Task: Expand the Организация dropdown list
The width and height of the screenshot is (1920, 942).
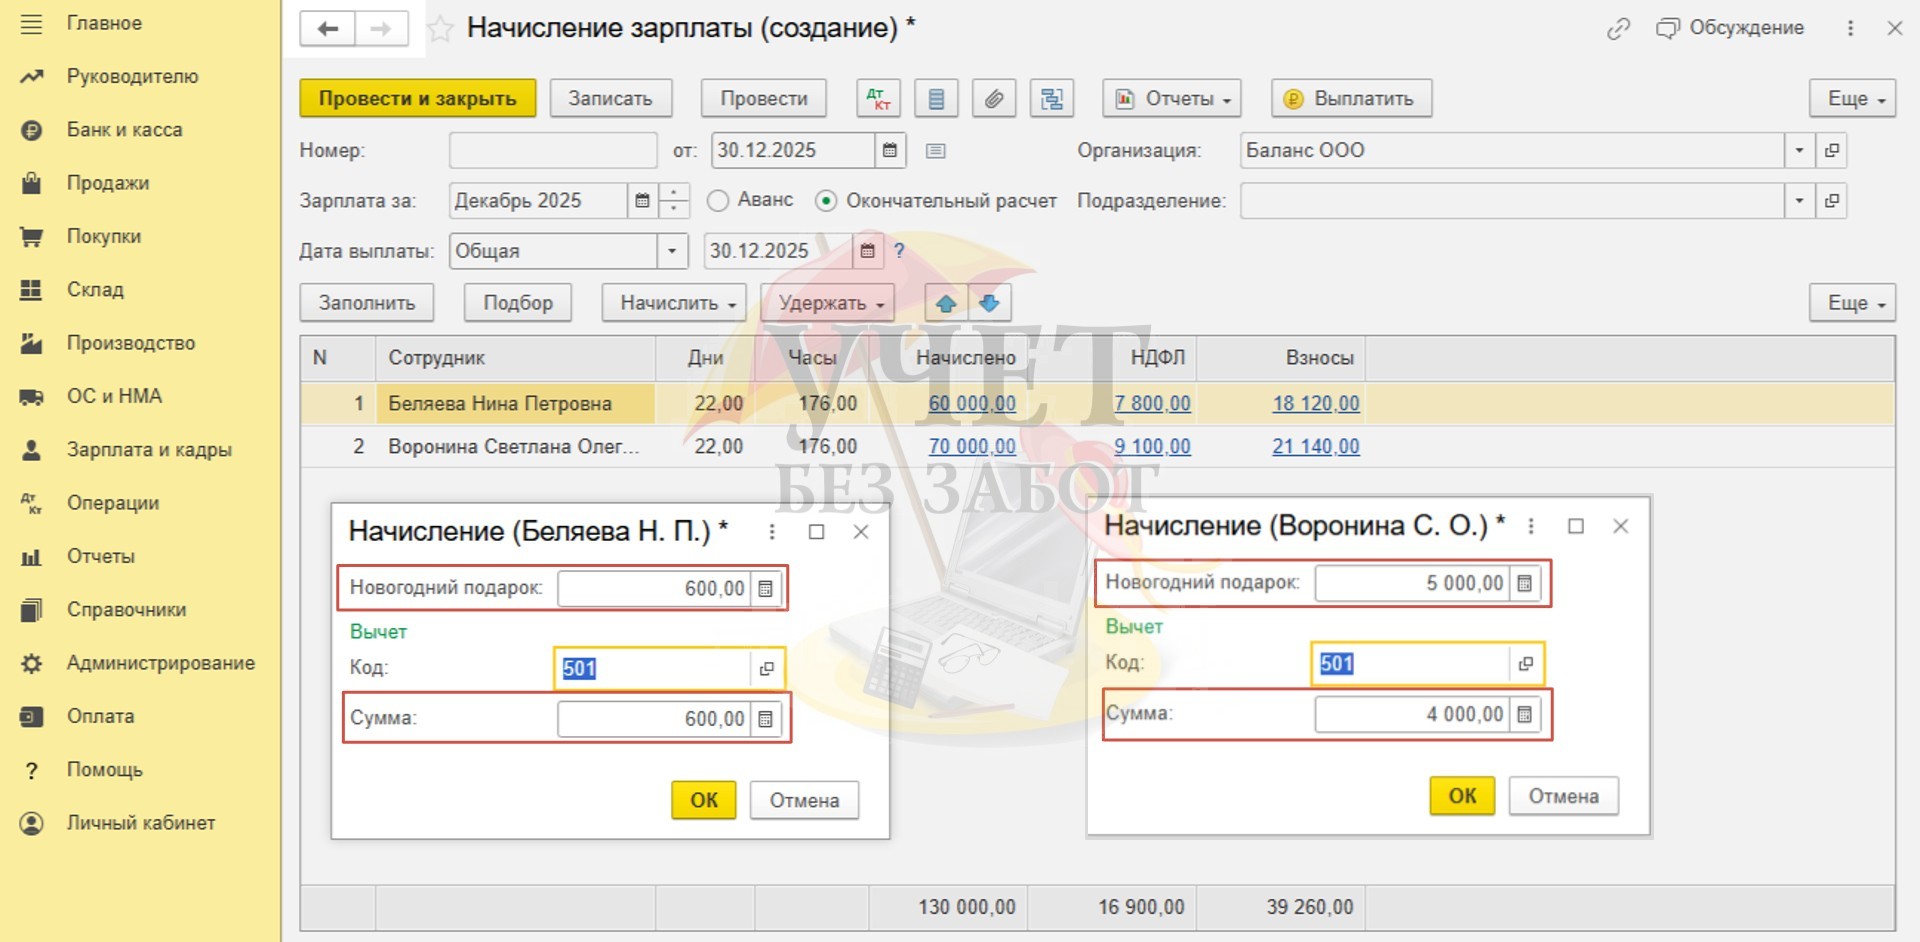Action: (1798, 151)
